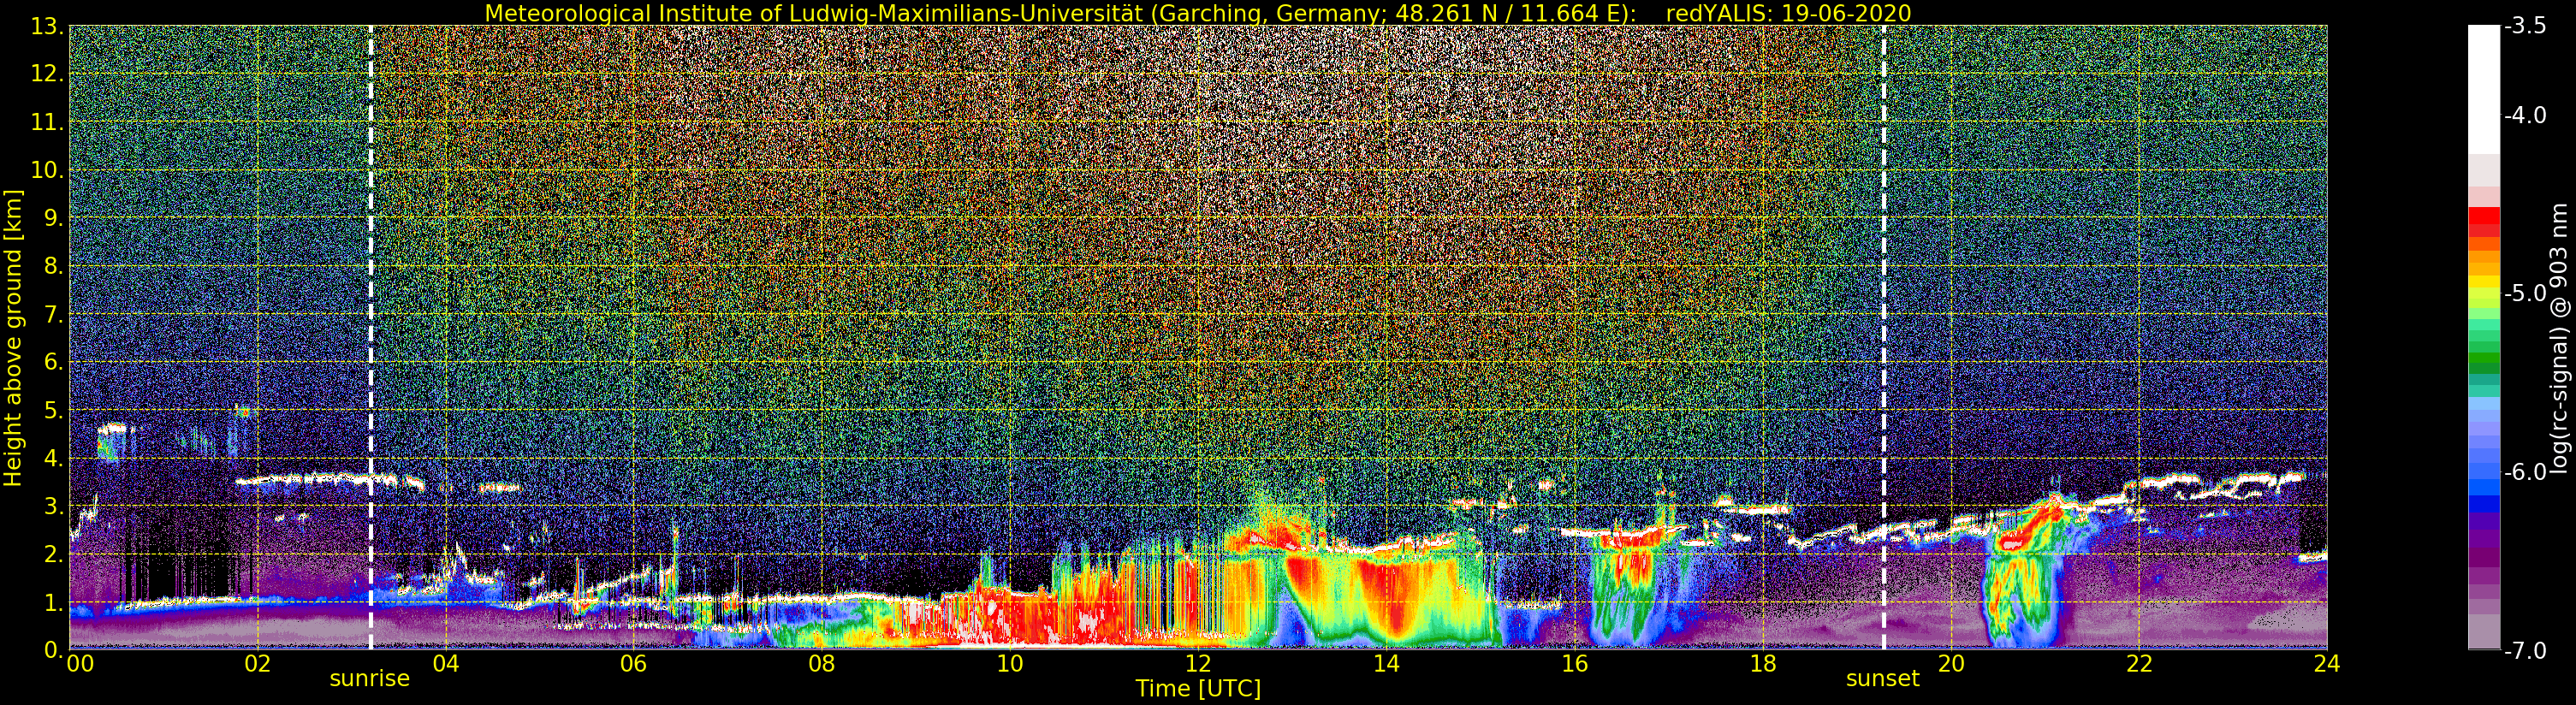2576x705 pixels.
Task: Click the time axis tick label 24
Action: click(2327, 664)
